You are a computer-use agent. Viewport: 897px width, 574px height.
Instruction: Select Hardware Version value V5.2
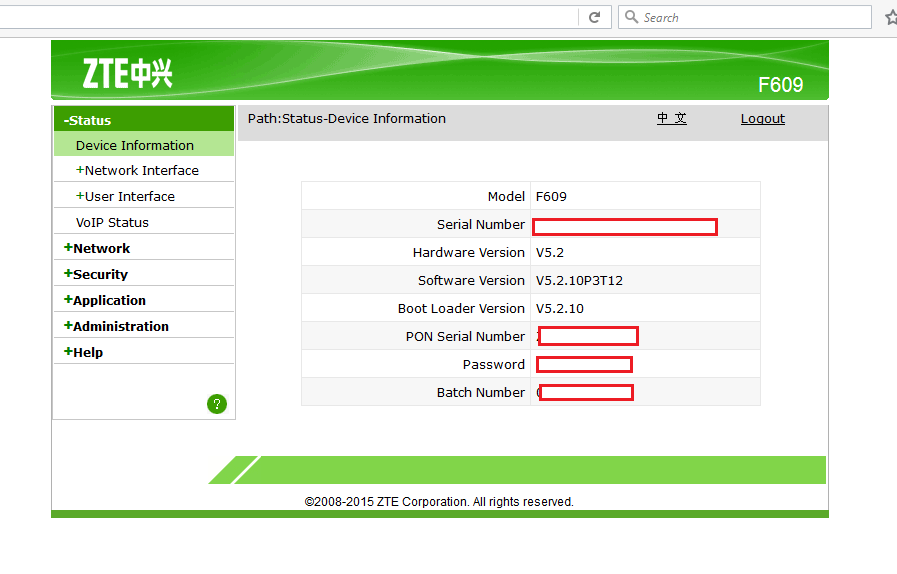point(550,252)
